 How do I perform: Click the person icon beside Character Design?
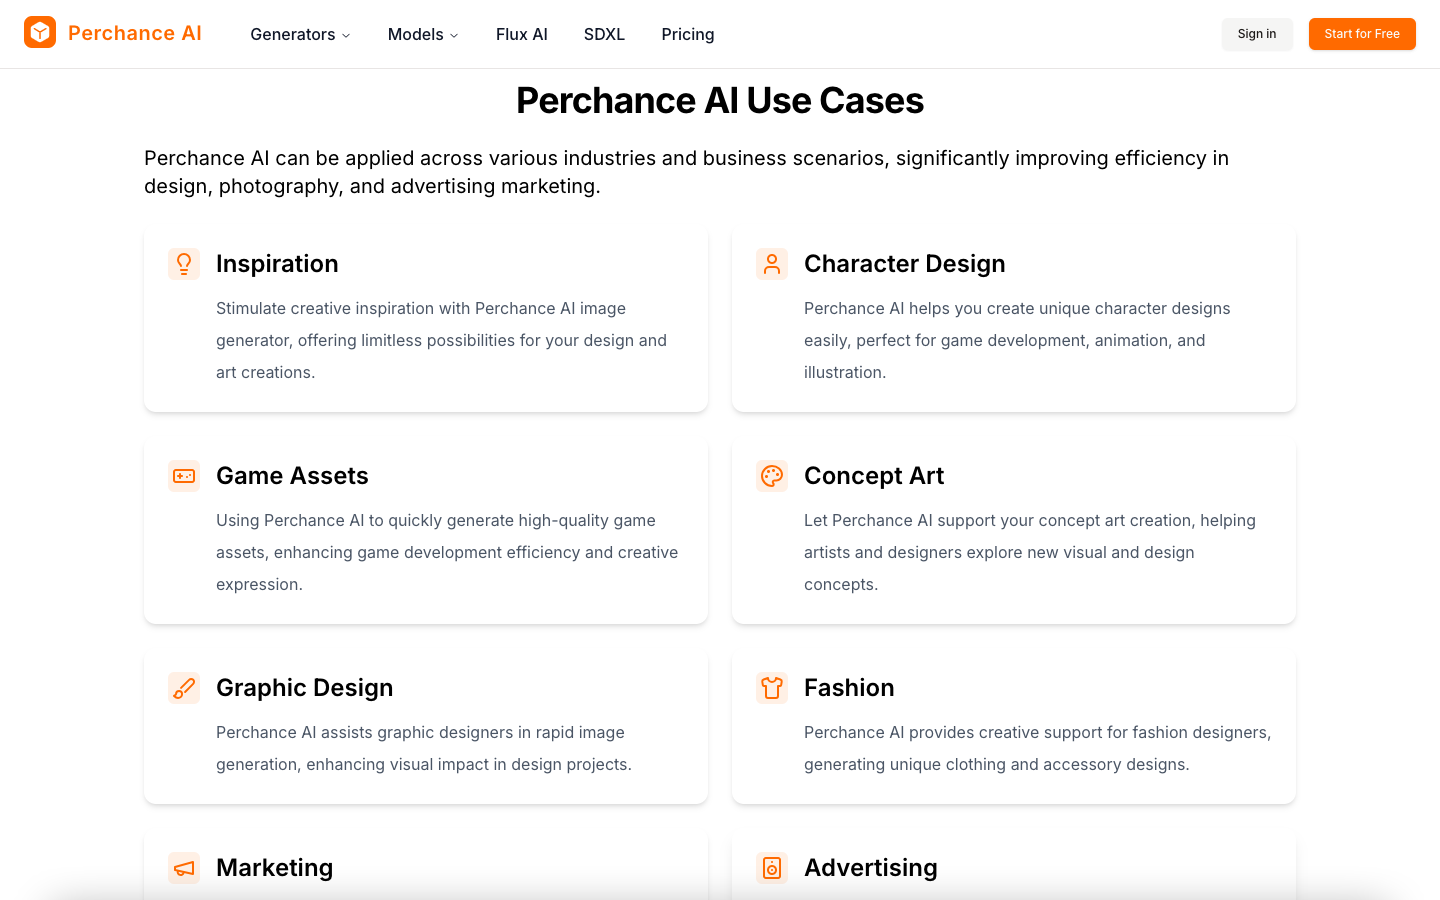click(772, 264)
